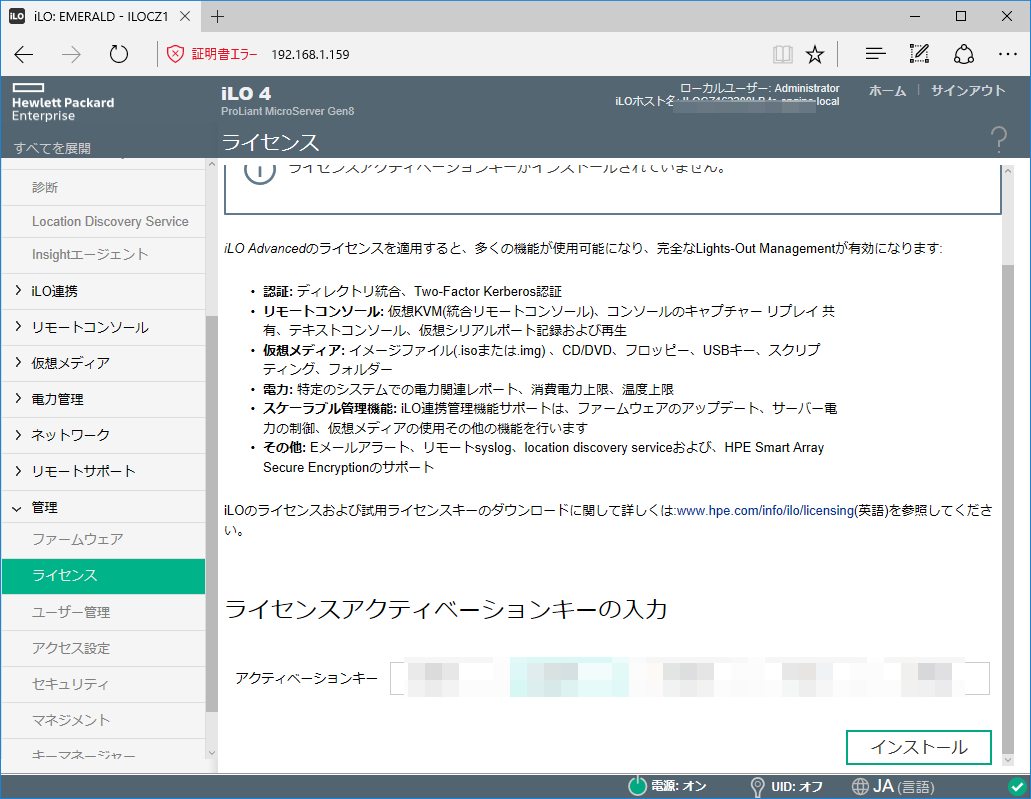The image size is (1031, 799).
Task: Click the UID indicator icon
Action: [x=757, y=787]
